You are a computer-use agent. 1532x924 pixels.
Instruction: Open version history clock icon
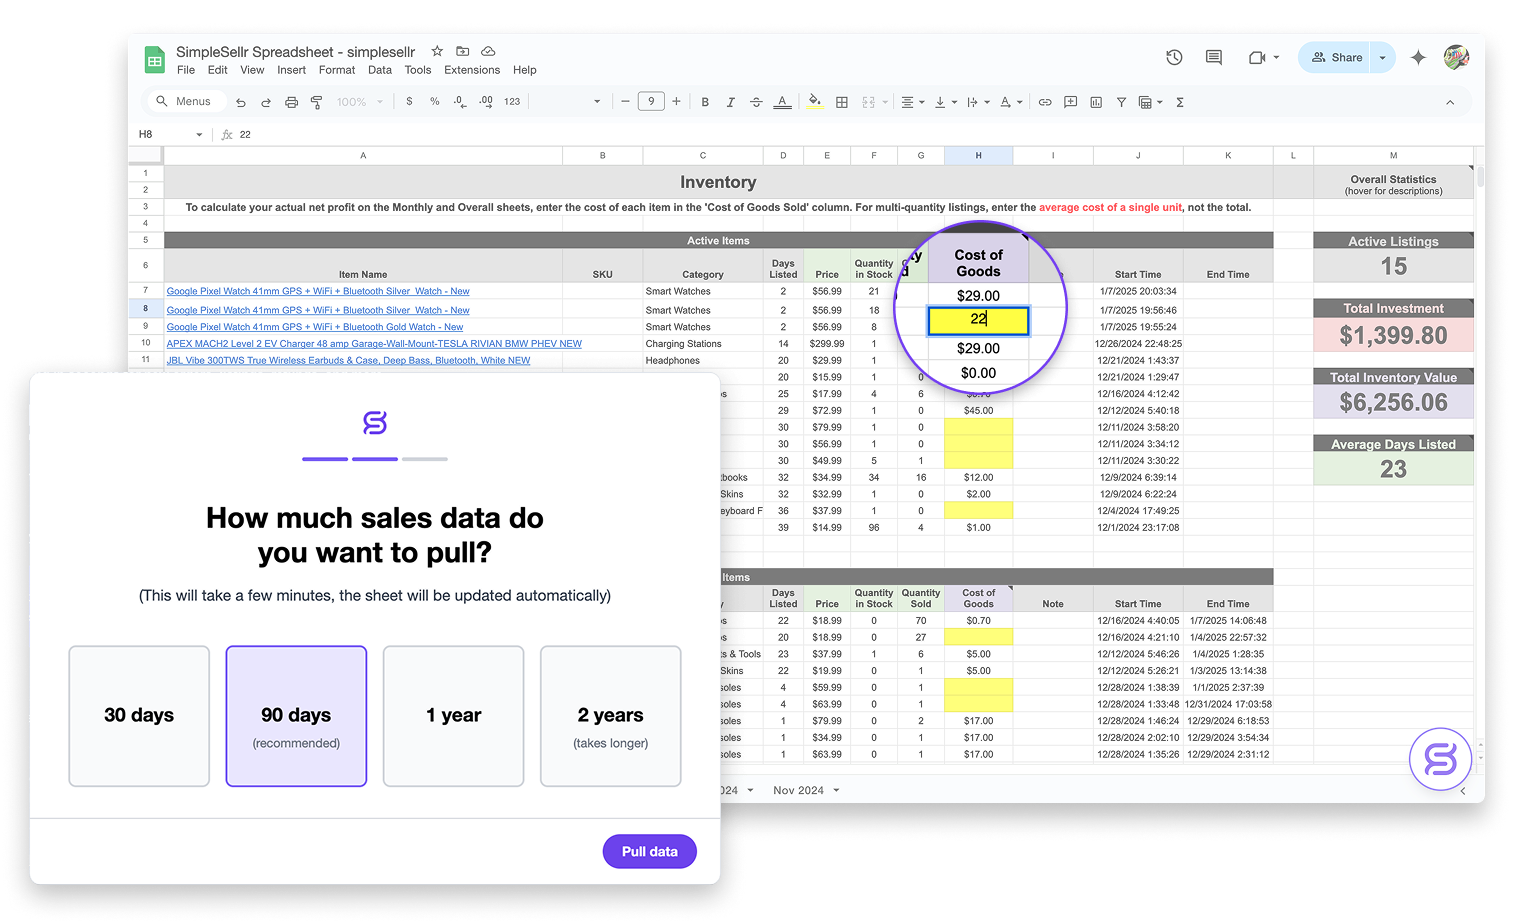1174,58
